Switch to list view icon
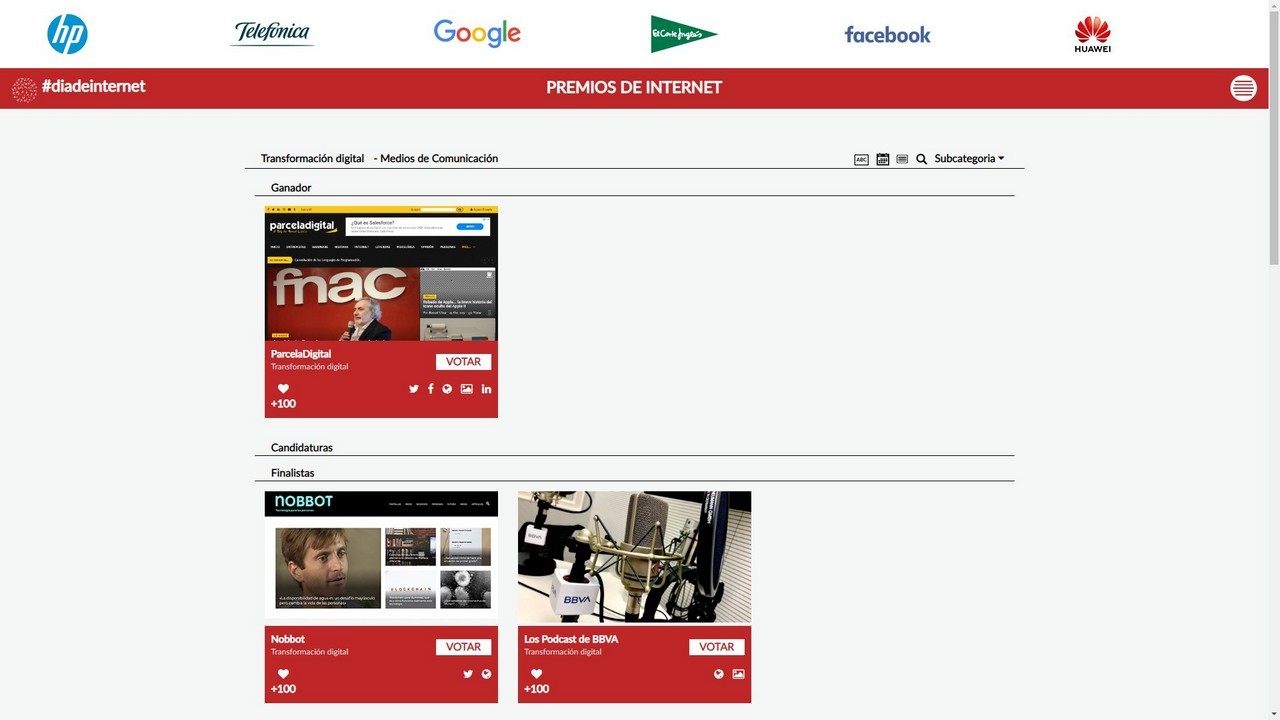Screen dimensions: 1280x720 [x=902, y=159]
